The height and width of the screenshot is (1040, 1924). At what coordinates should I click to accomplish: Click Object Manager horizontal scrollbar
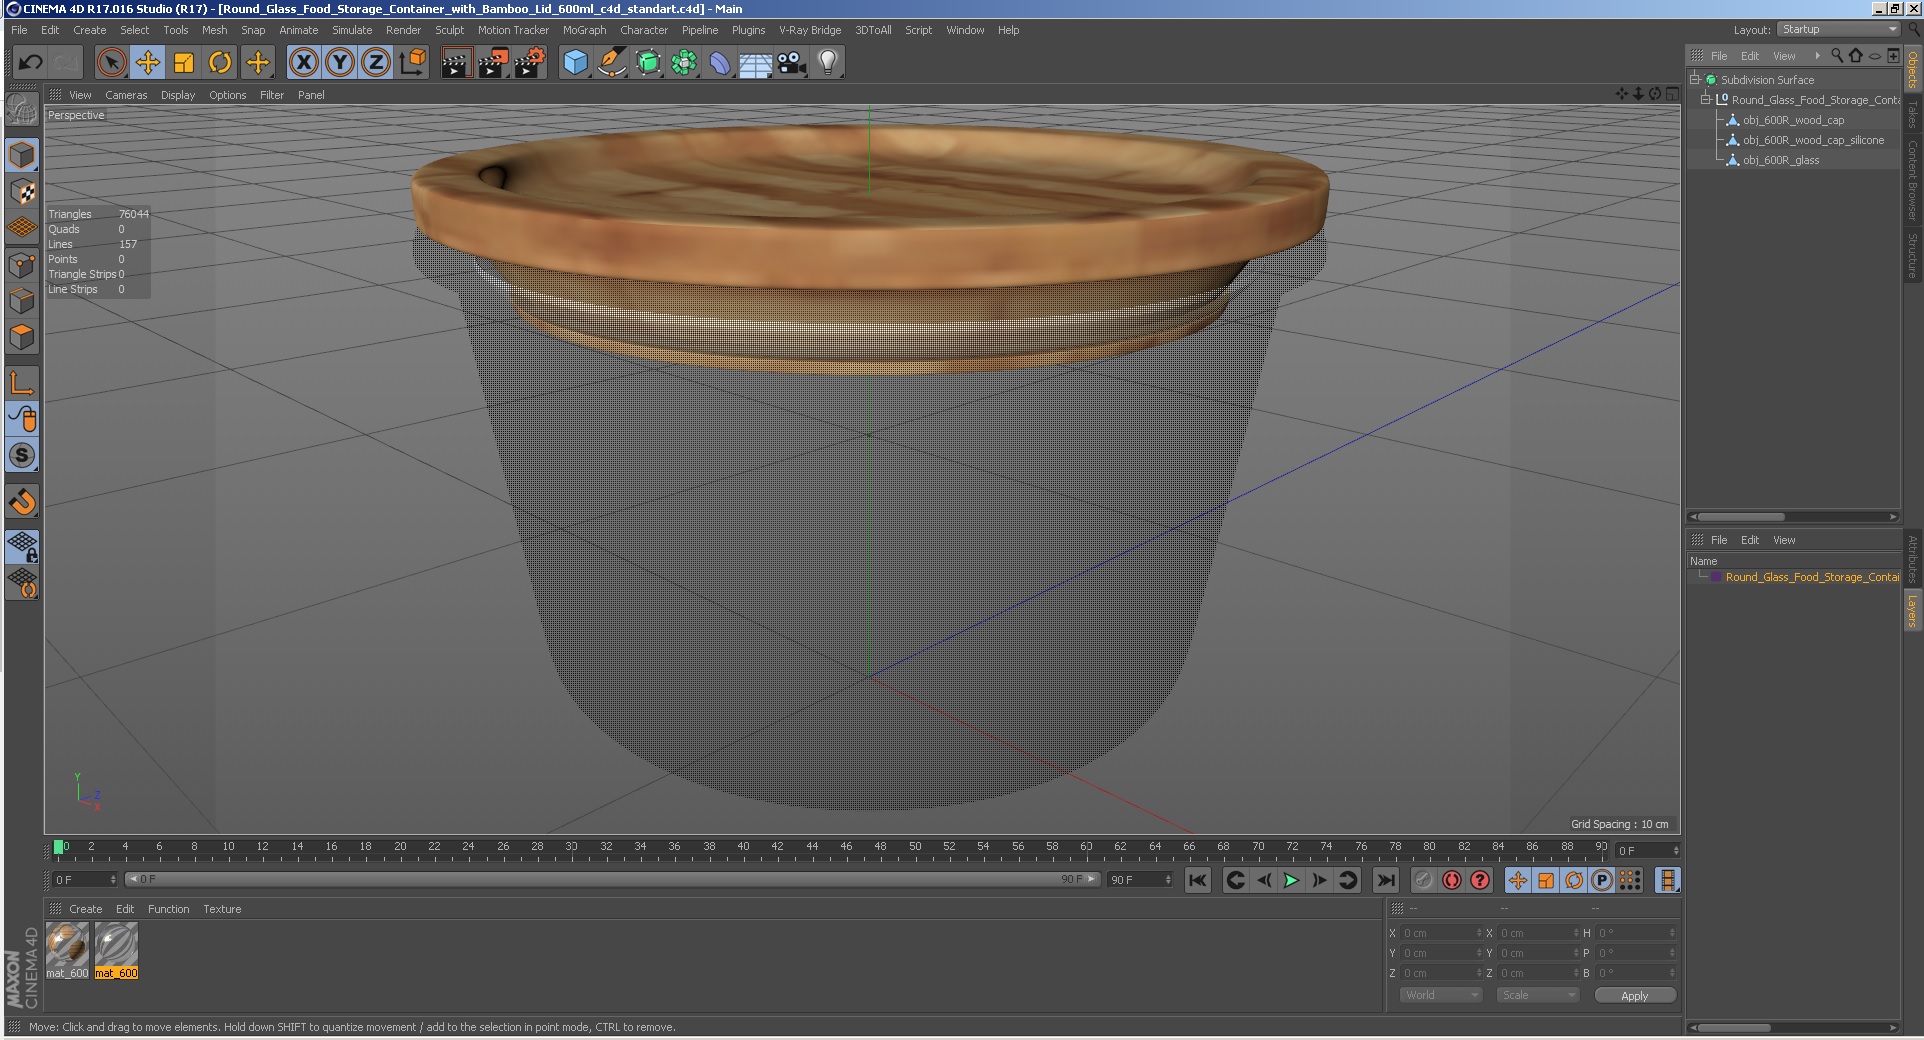[1741, 517]
